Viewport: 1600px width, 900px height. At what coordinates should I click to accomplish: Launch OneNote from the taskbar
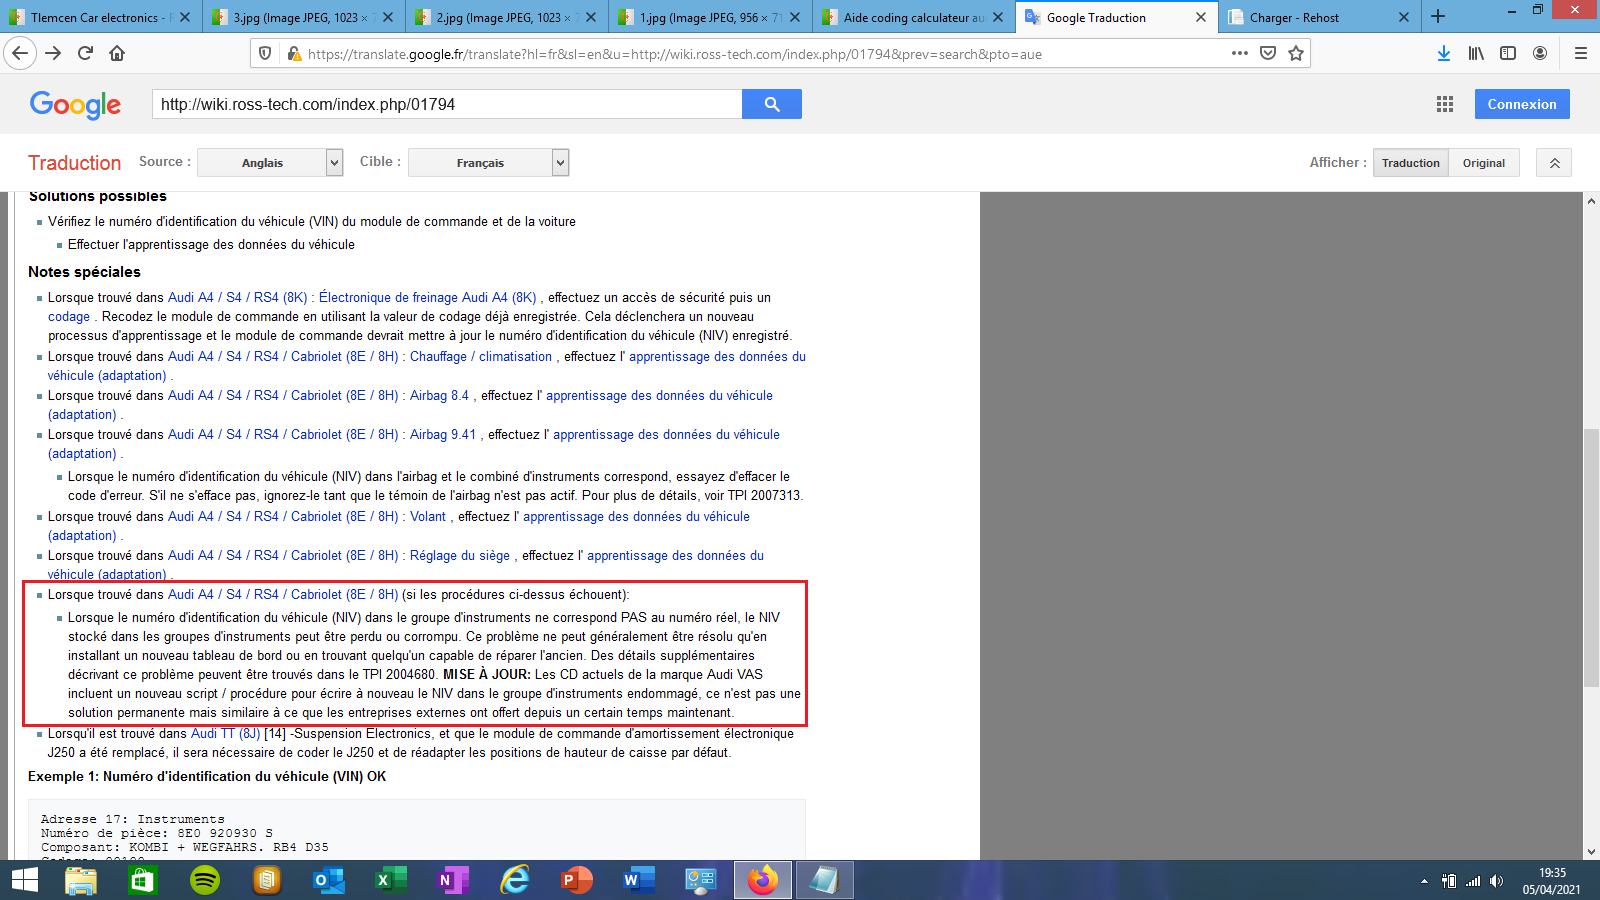pyautogui.click(x=453, y=880)
